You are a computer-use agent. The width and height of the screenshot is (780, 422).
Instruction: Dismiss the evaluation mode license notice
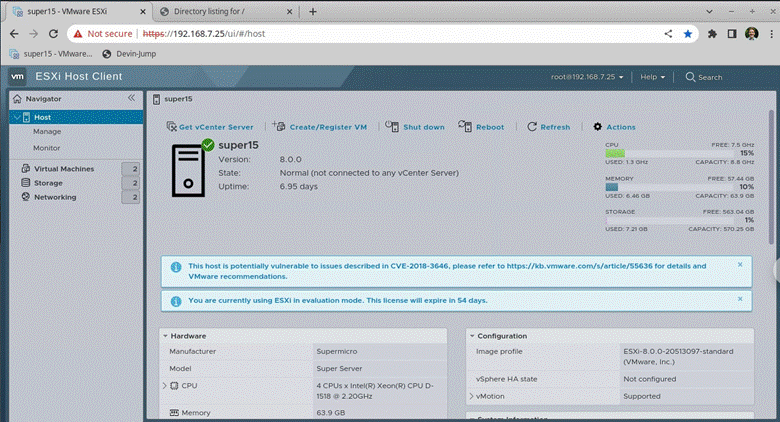pyautogui.click(x=740, y=299)
